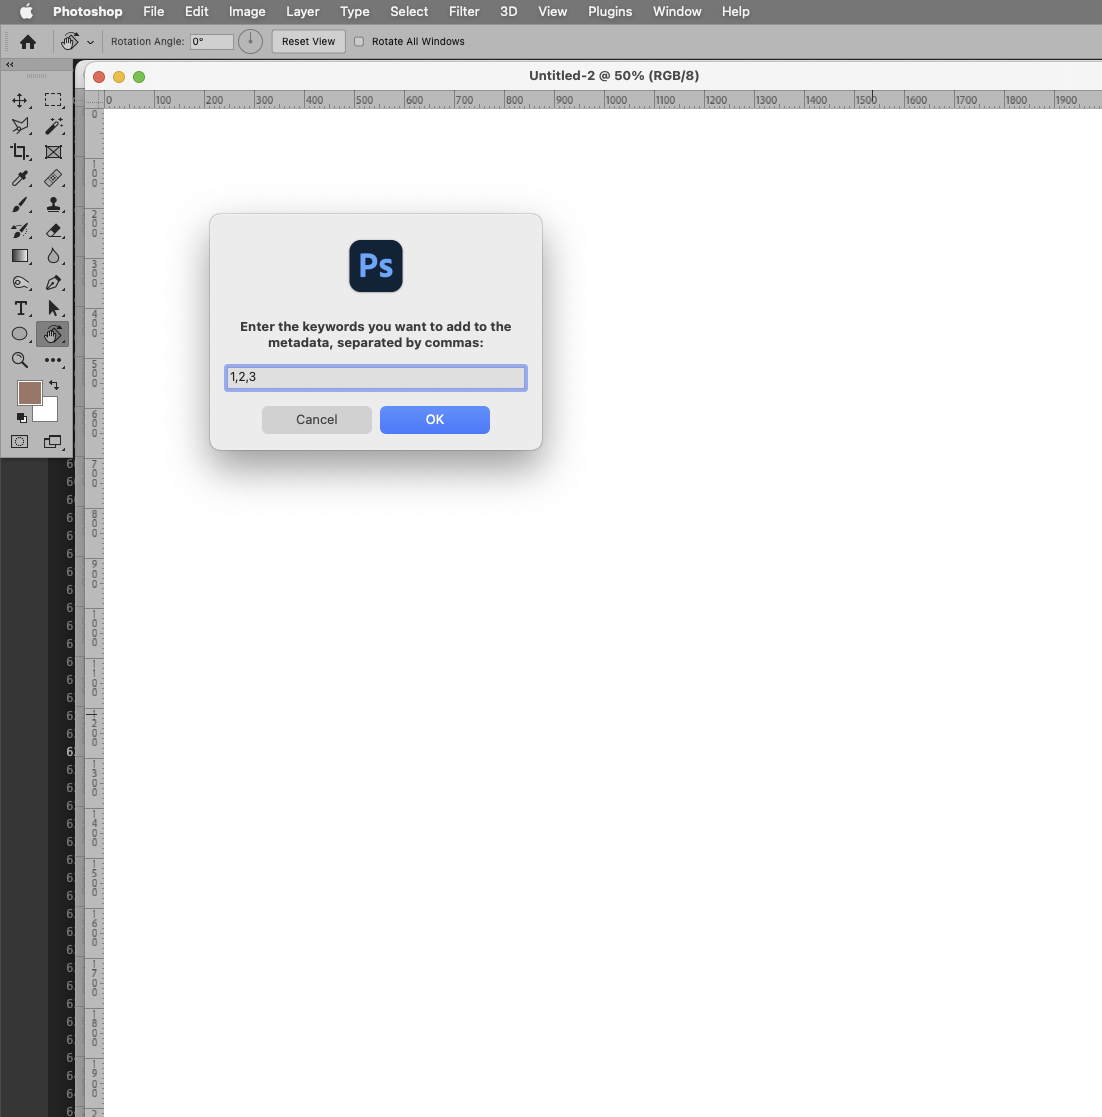Choose the Brush tool
Image resolution: width=1102 pixels, height=1117 pixels.
pyautogui.click(x=20, y=205)
